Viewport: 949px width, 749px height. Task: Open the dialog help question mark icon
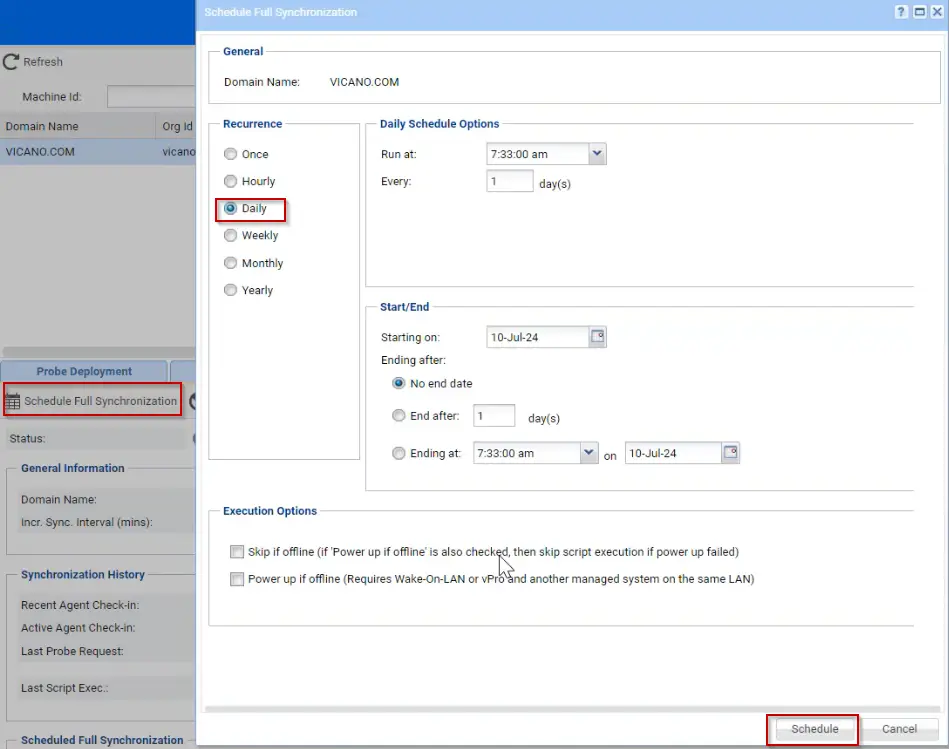tap(901, 12)
